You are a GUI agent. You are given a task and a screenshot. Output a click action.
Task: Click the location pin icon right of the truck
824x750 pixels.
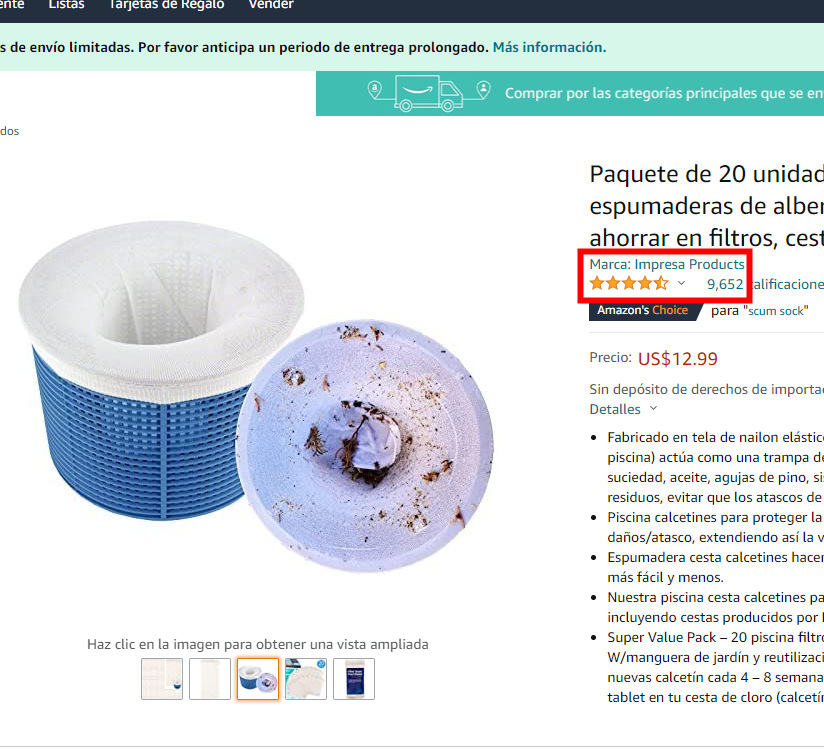[483, 89]
